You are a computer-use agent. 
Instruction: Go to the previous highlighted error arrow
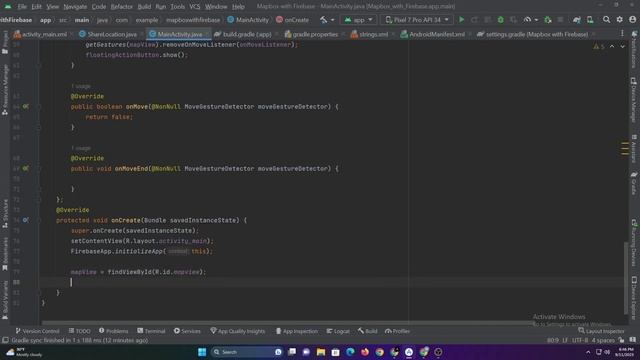click(612, 47)
